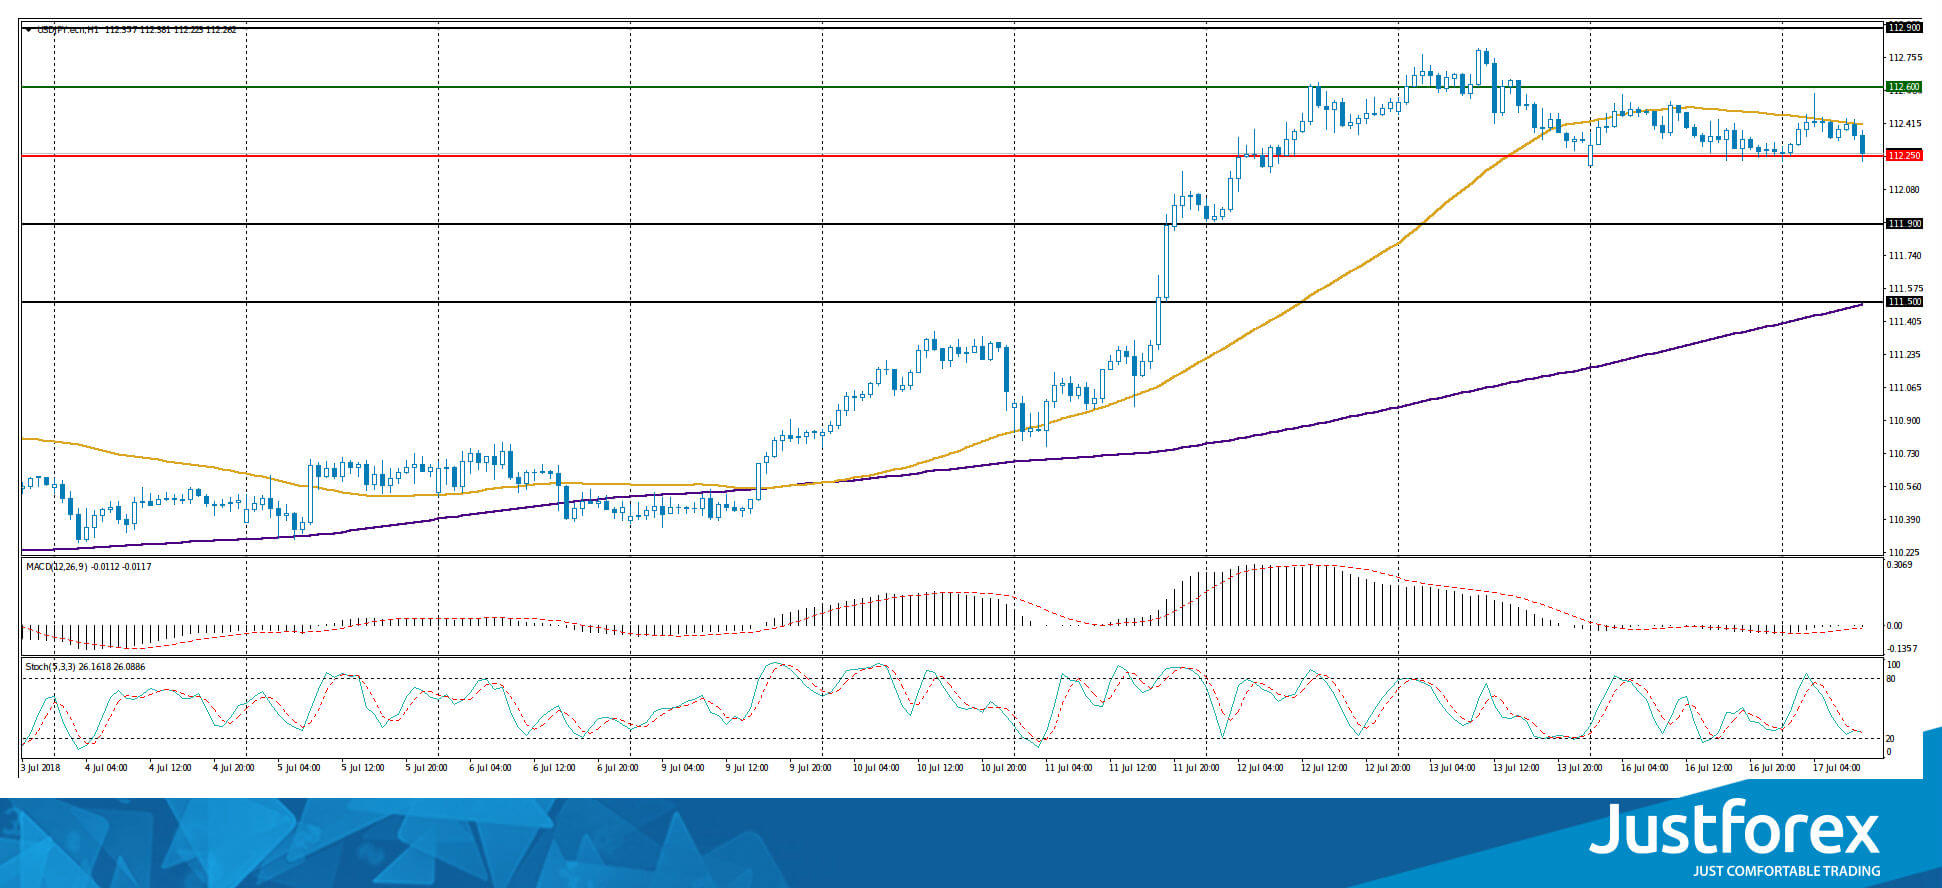
Task: Click the 110.730 price axis value
Action: click(1904, 454)
